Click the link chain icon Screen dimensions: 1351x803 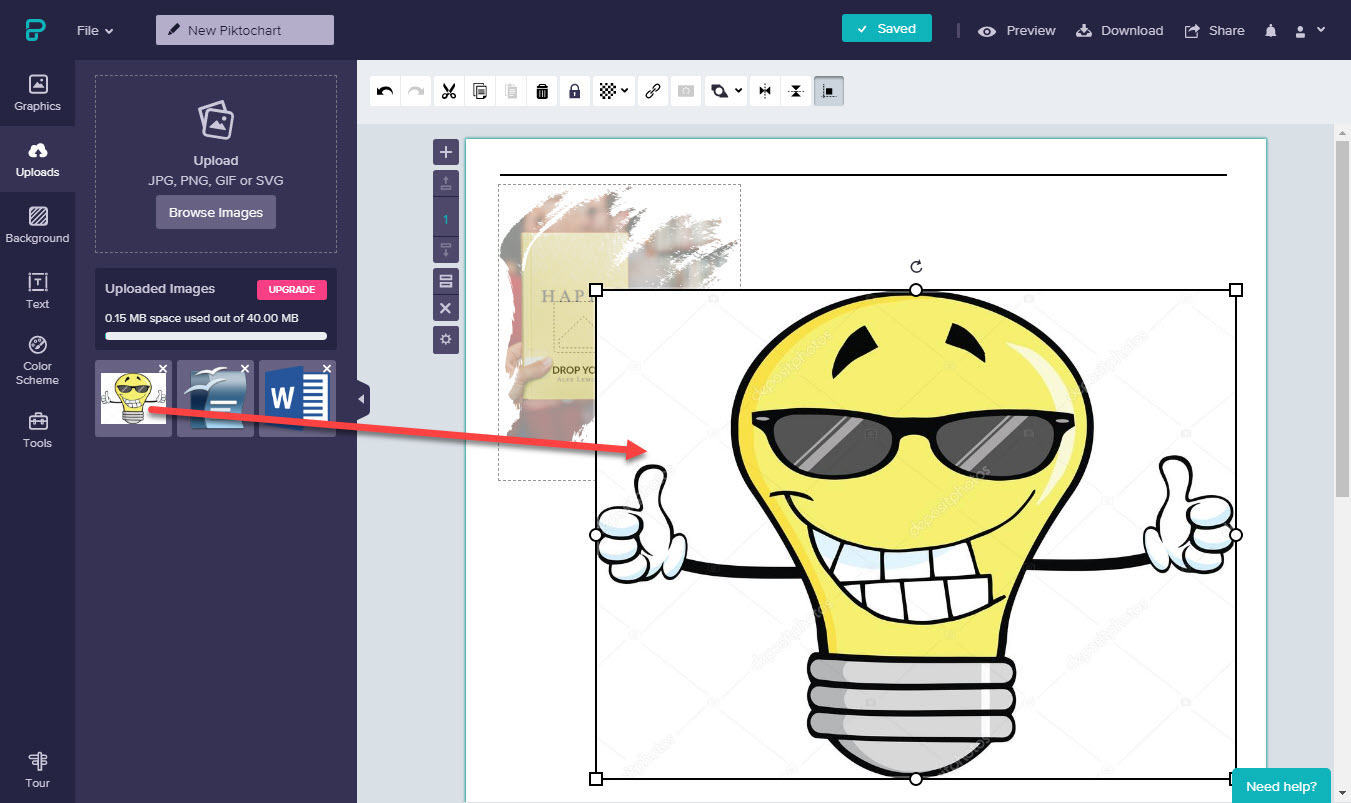click(x=653, y=91)
